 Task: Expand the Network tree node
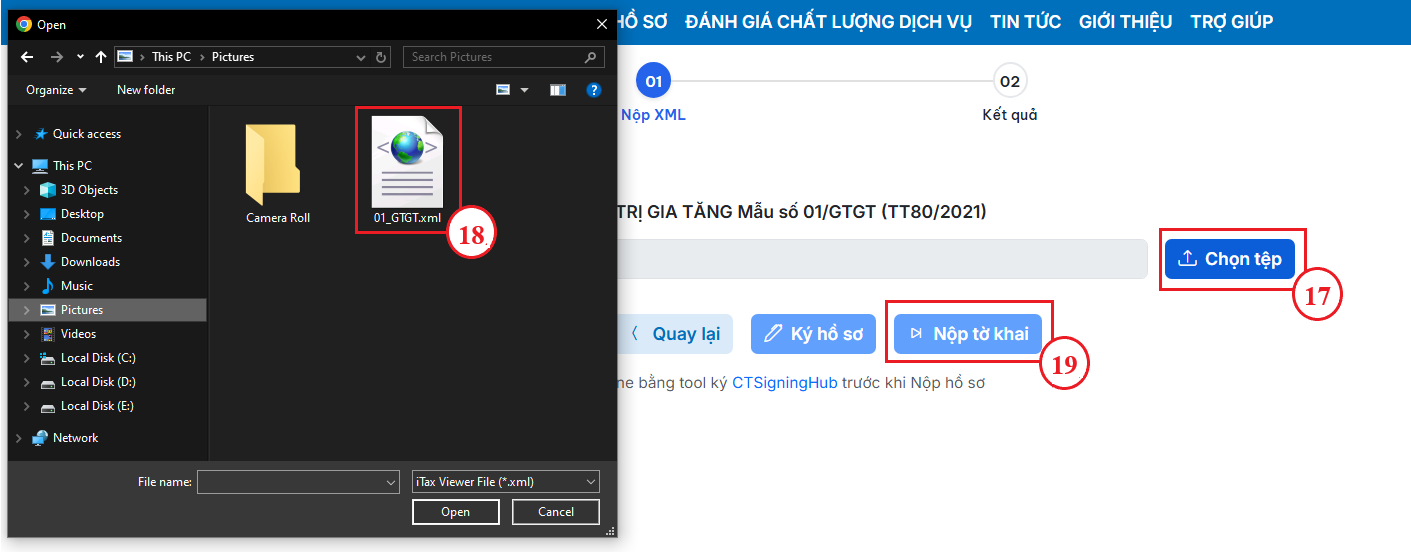[19, 438]
